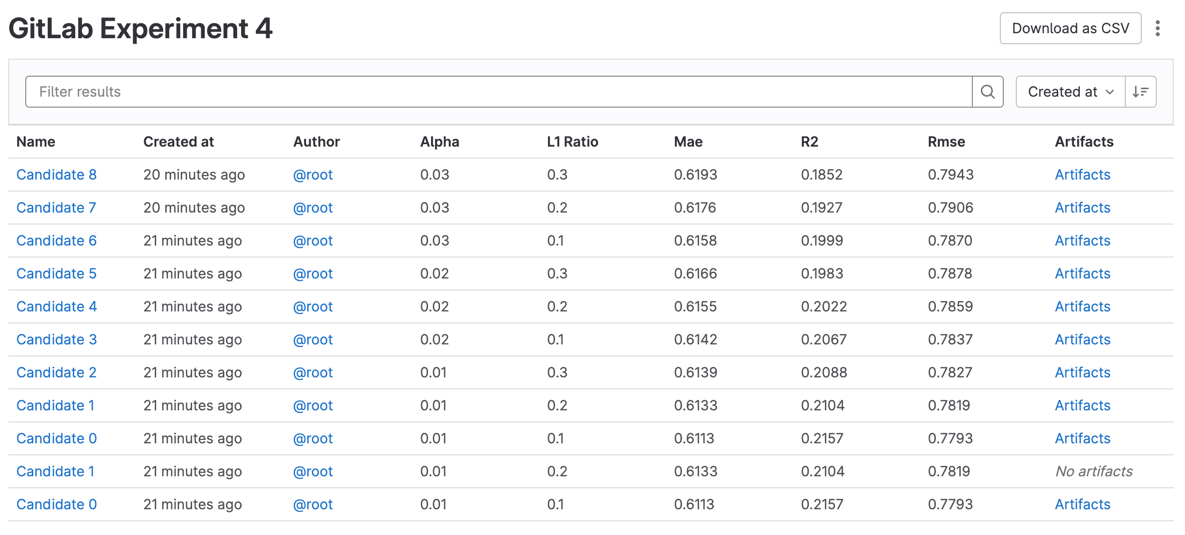Open Candidate 4 from the list
1185x535 pixels.
pyautogui.click(x=57, y=307)
